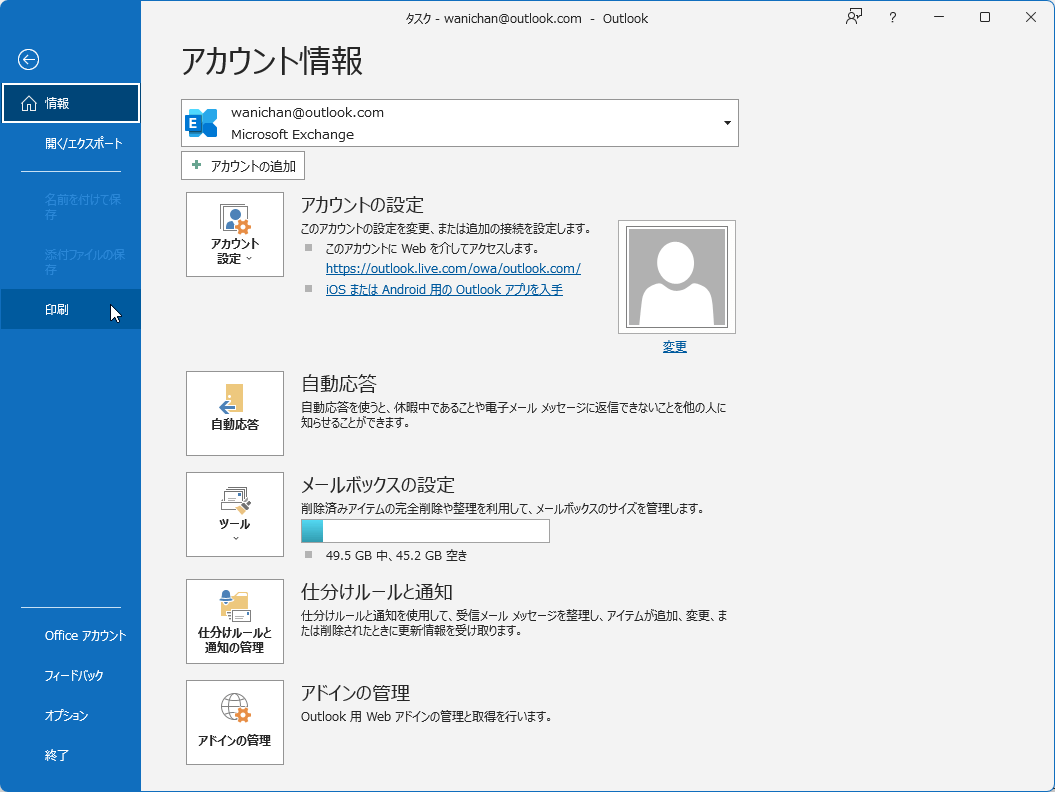
Task: Click the home icon beside 情報
Action: click(29, 103)
